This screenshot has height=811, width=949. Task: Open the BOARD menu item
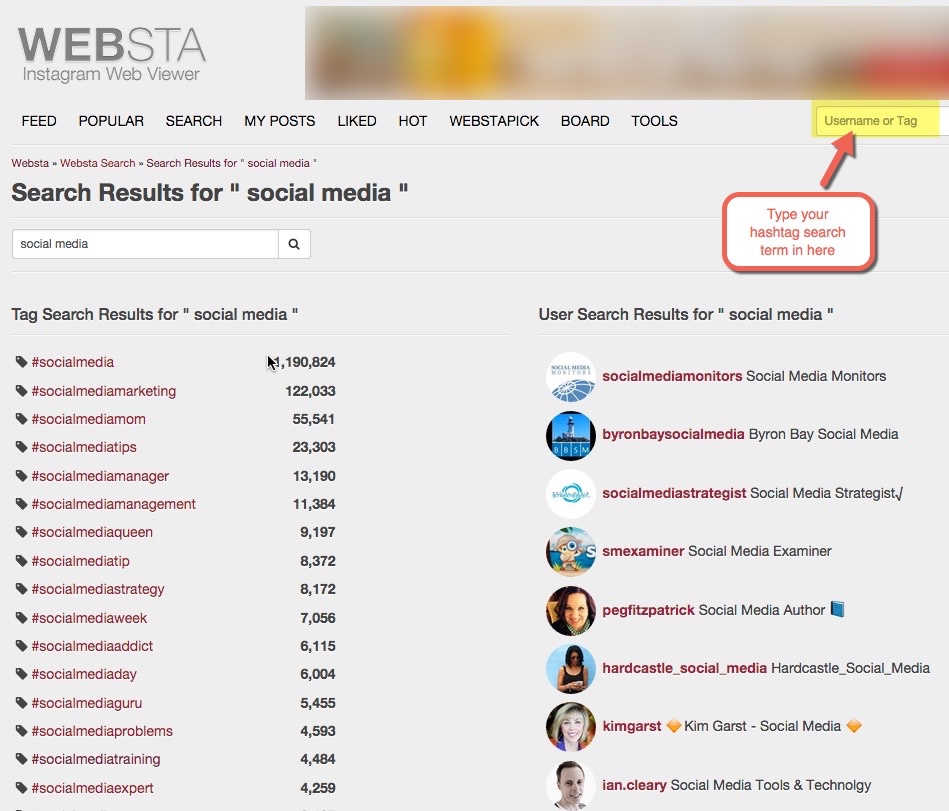(585, 121)
